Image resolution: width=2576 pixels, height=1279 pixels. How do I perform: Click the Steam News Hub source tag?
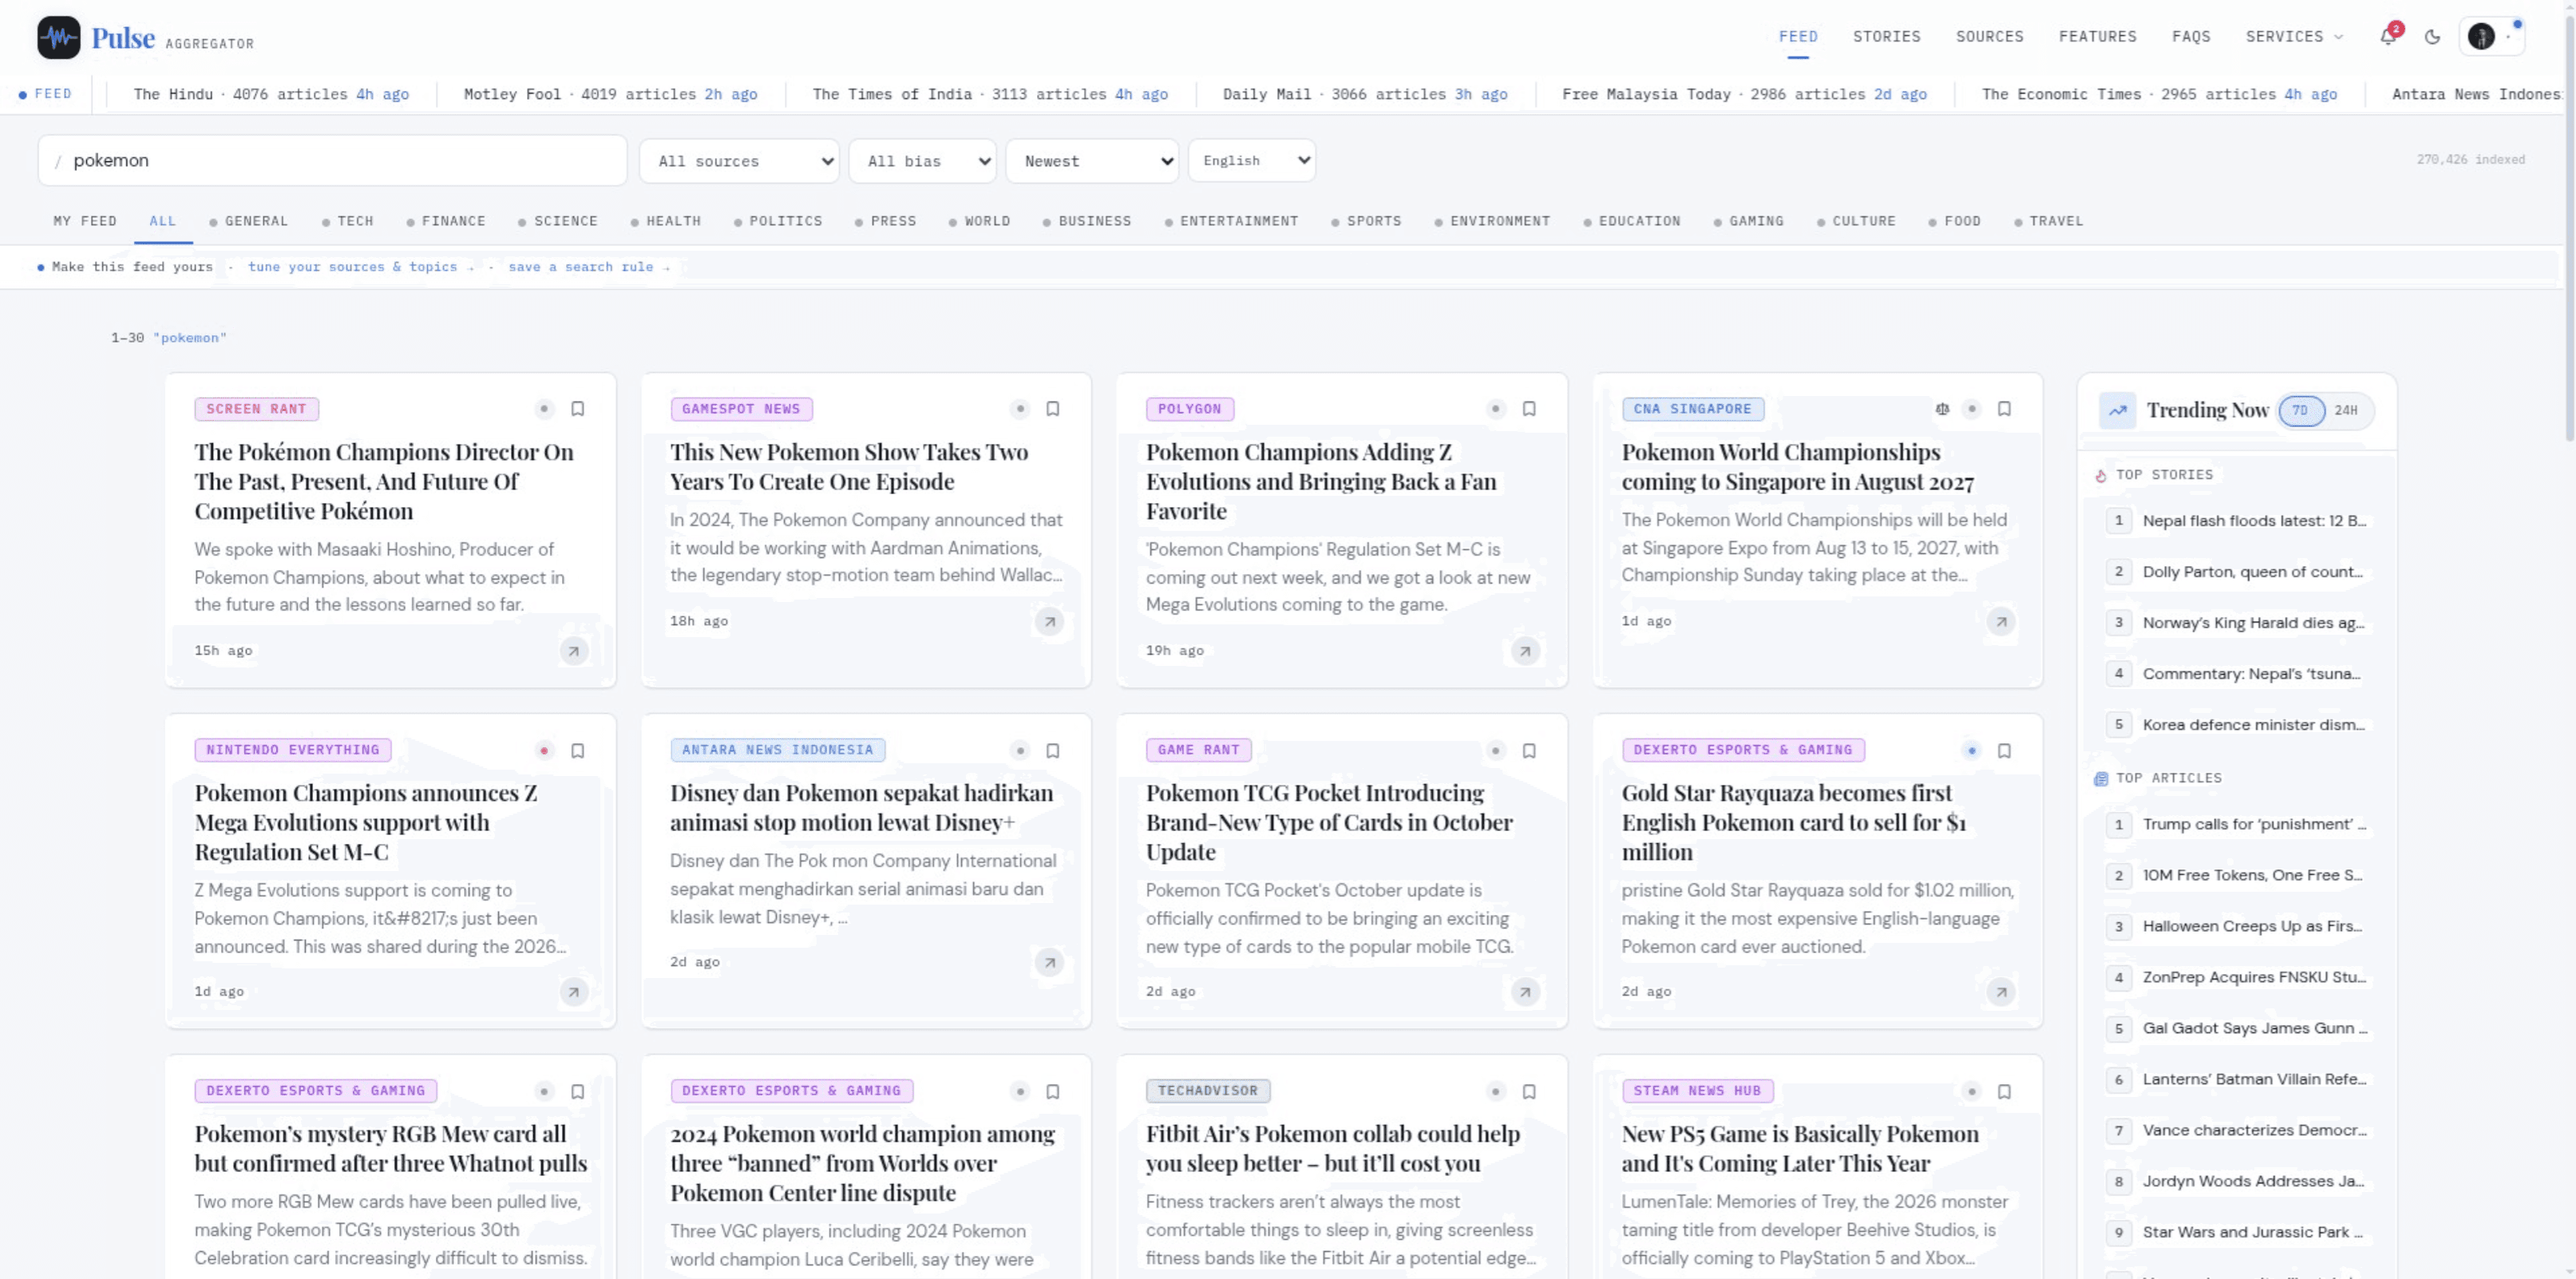(x=1696, y=1091)
